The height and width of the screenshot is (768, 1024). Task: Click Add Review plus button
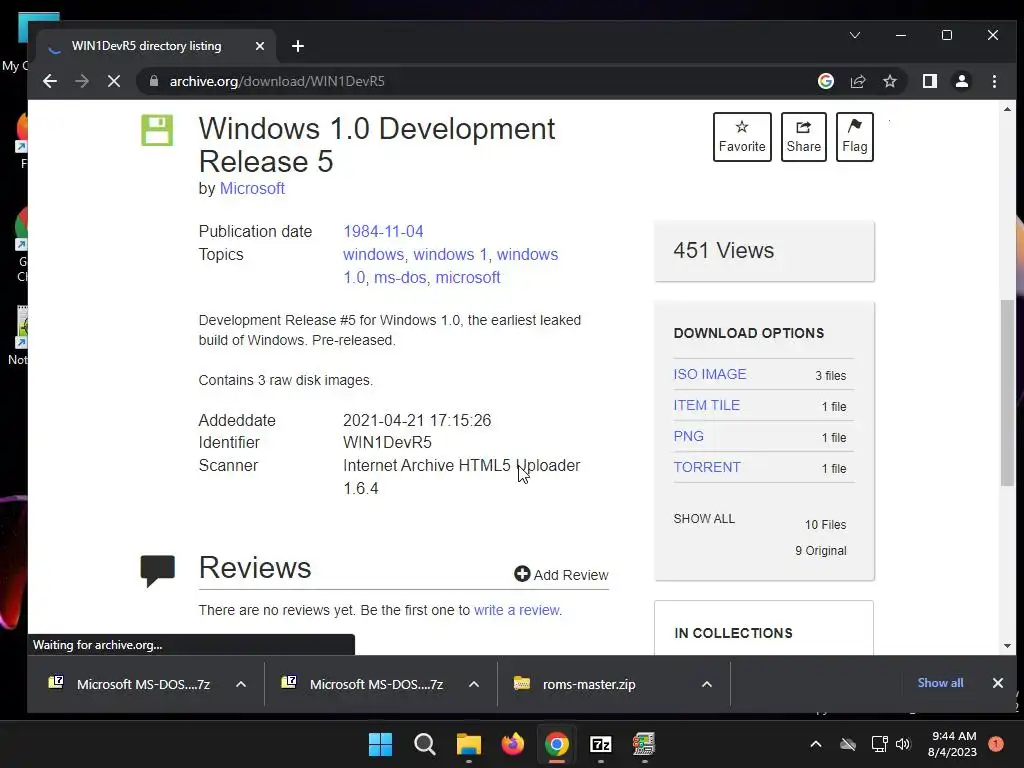561,574
